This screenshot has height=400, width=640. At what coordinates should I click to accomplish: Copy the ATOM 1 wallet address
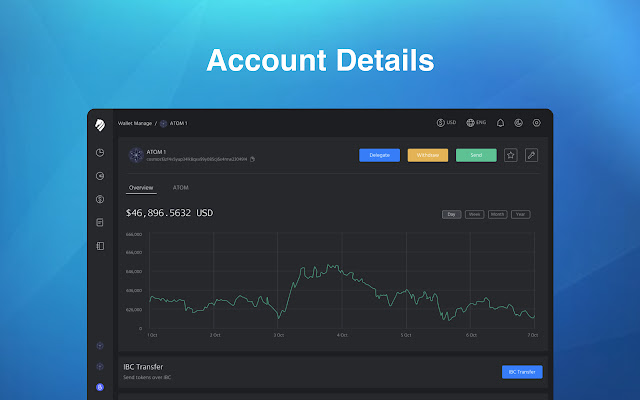253,159
